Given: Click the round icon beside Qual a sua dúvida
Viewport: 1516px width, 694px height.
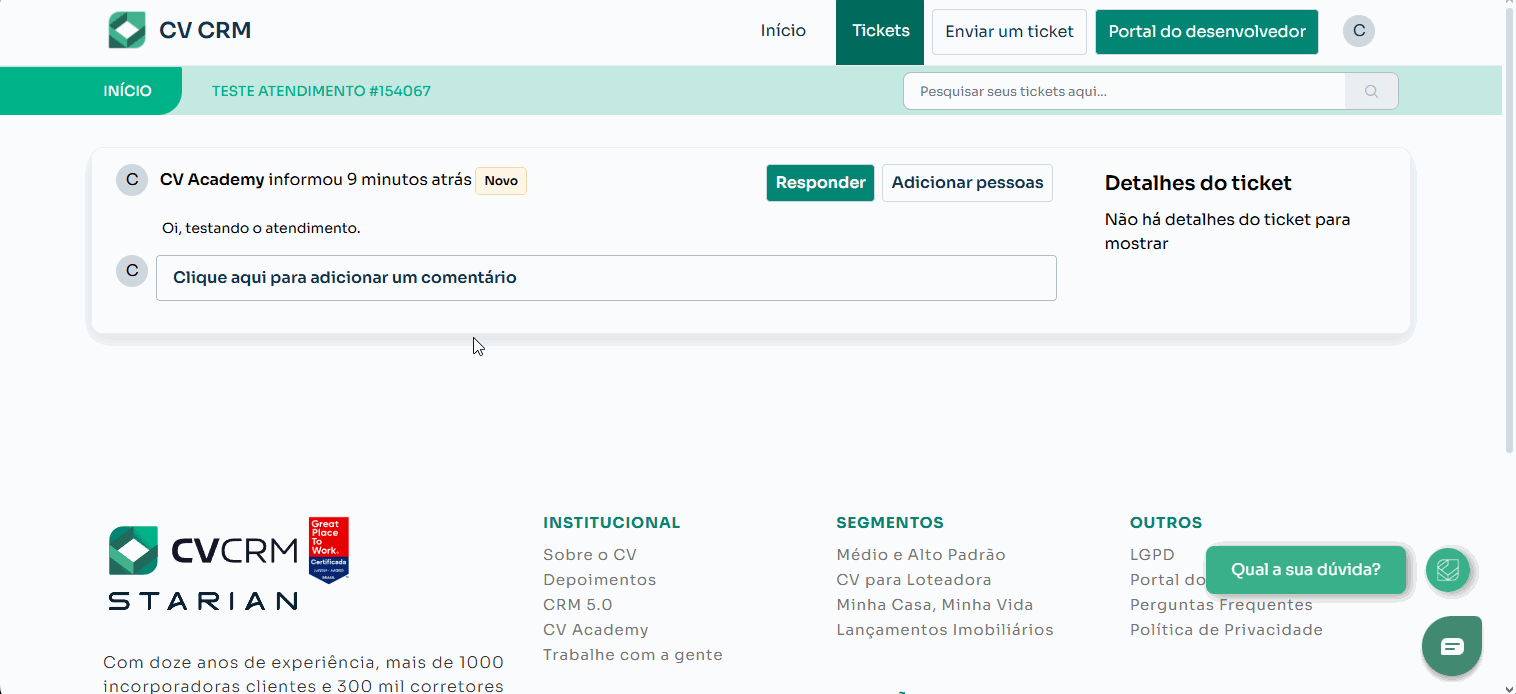Looking at the screenshot, I should pos(1448,570).
